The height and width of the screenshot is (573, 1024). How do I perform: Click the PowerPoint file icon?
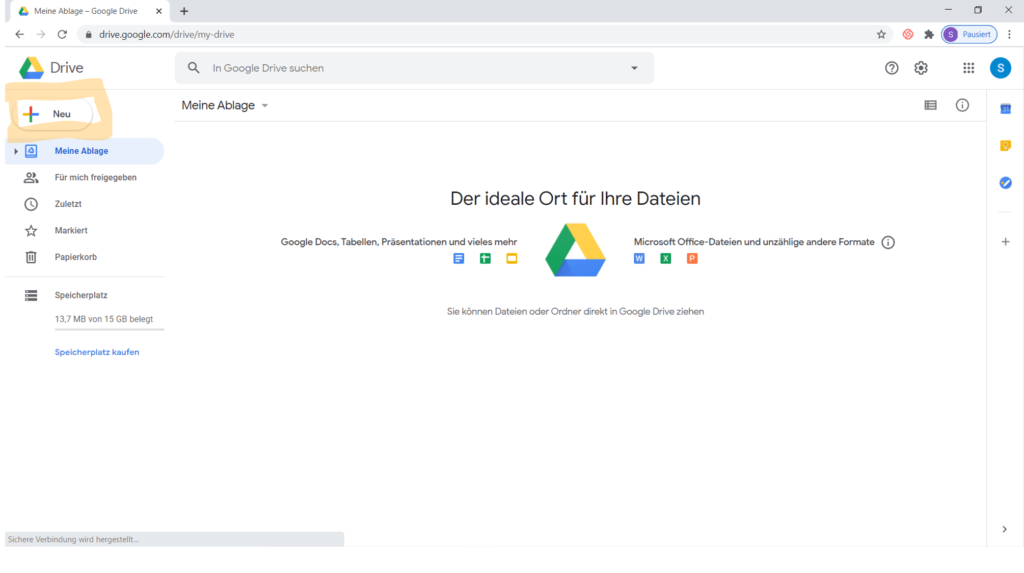(x=692, y=259)
